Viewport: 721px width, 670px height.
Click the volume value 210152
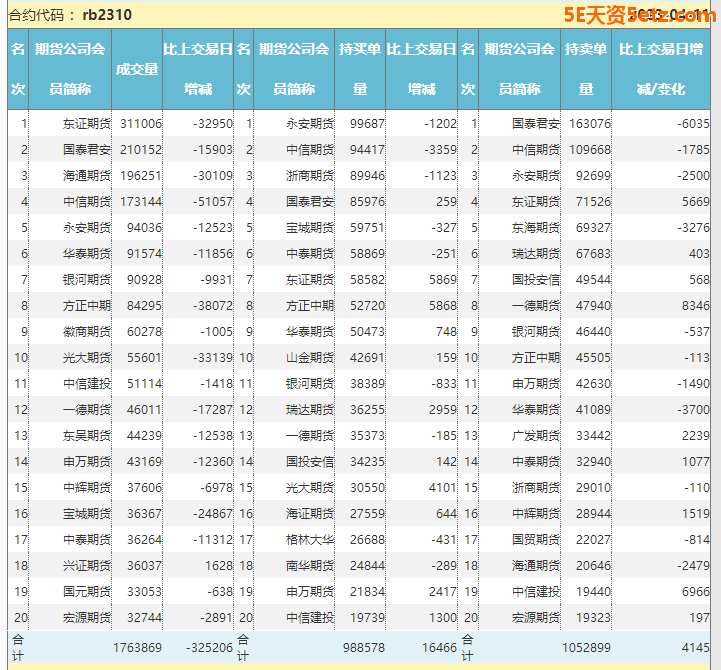[141, 149]
